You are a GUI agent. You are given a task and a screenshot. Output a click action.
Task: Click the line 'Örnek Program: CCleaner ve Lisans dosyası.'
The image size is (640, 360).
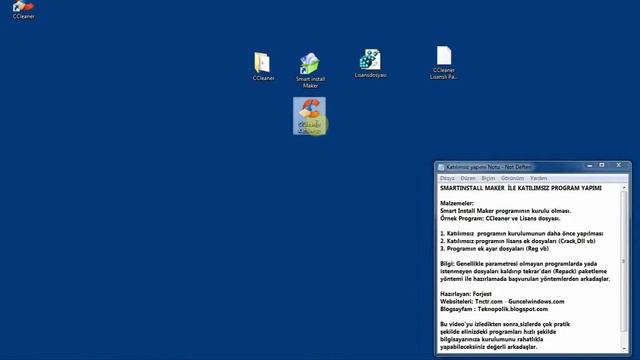[500, 218]
